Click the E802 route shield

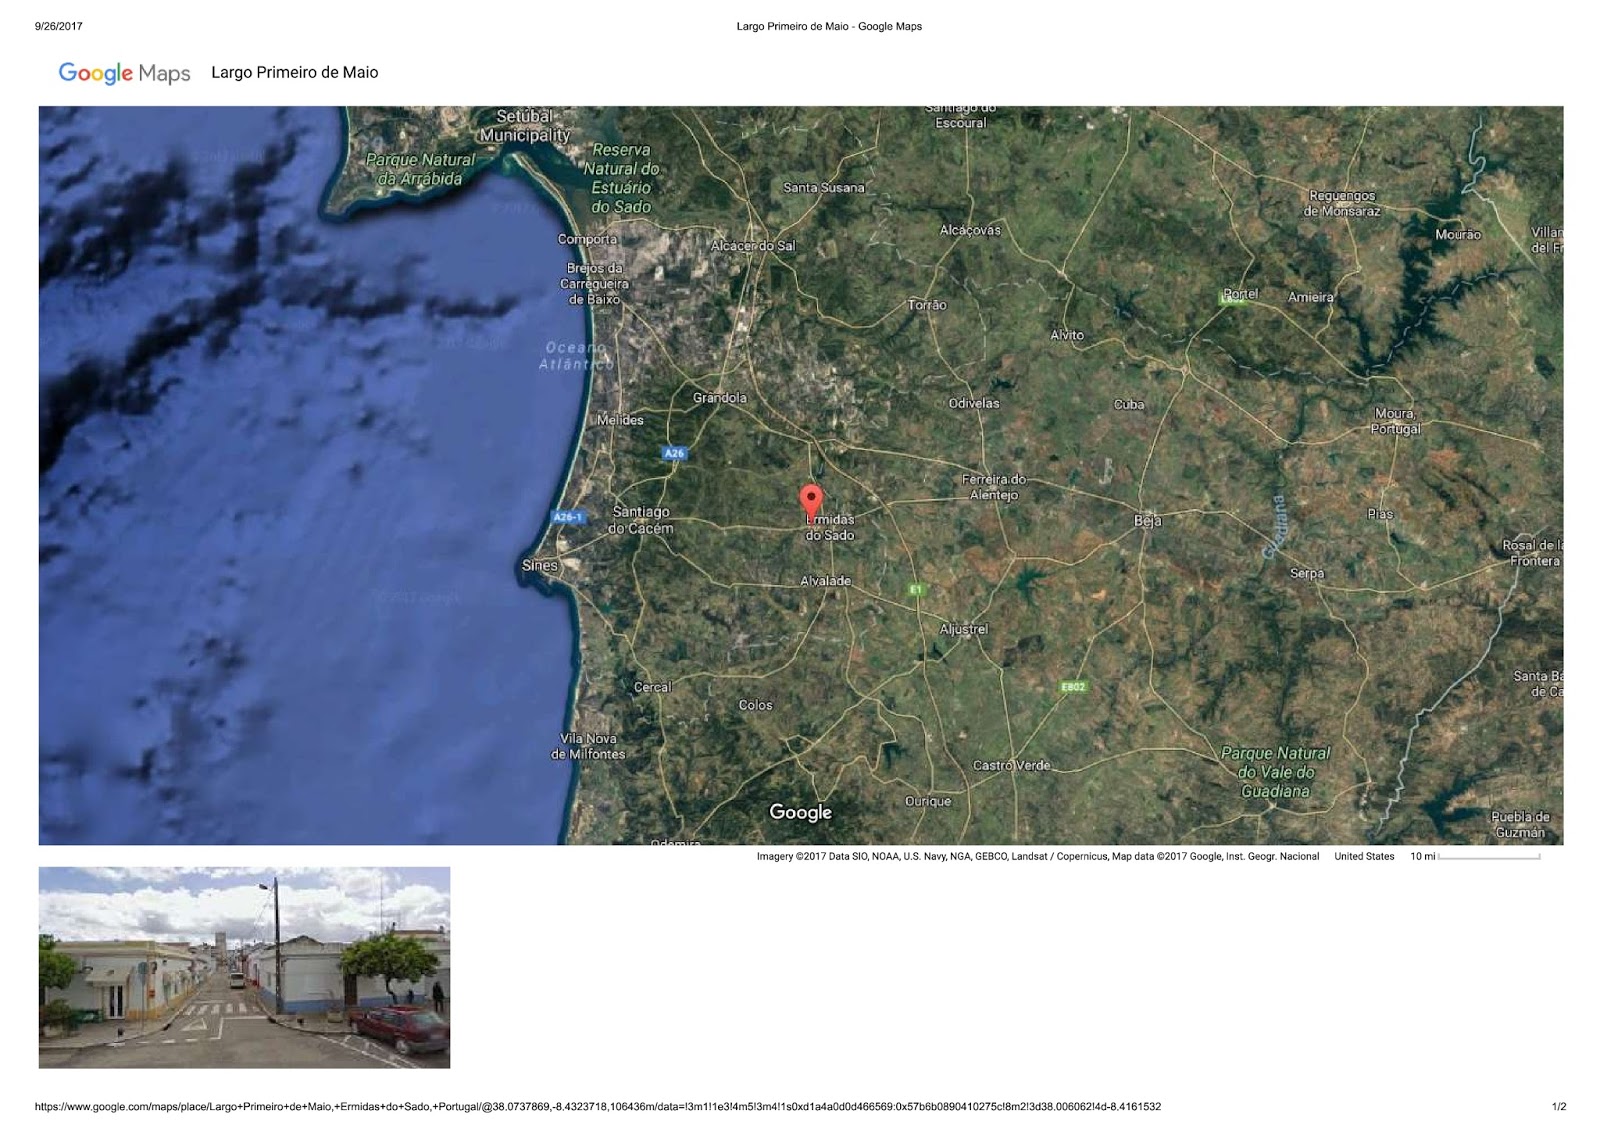[x=1073, y=687]
